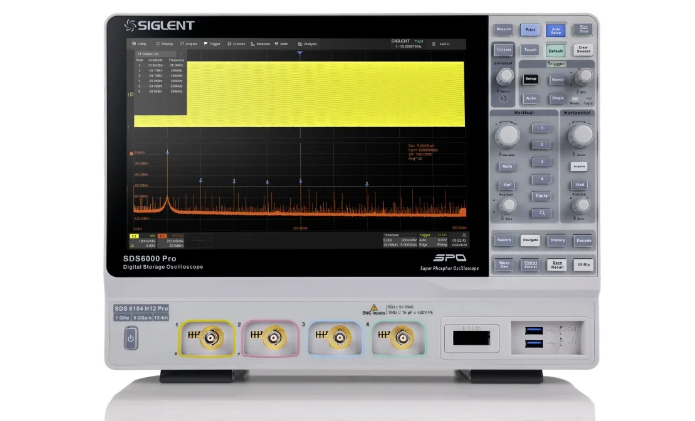The image size is (695, 421).
Task: Tap the orange F1 math info box
Action: [171, 241]
